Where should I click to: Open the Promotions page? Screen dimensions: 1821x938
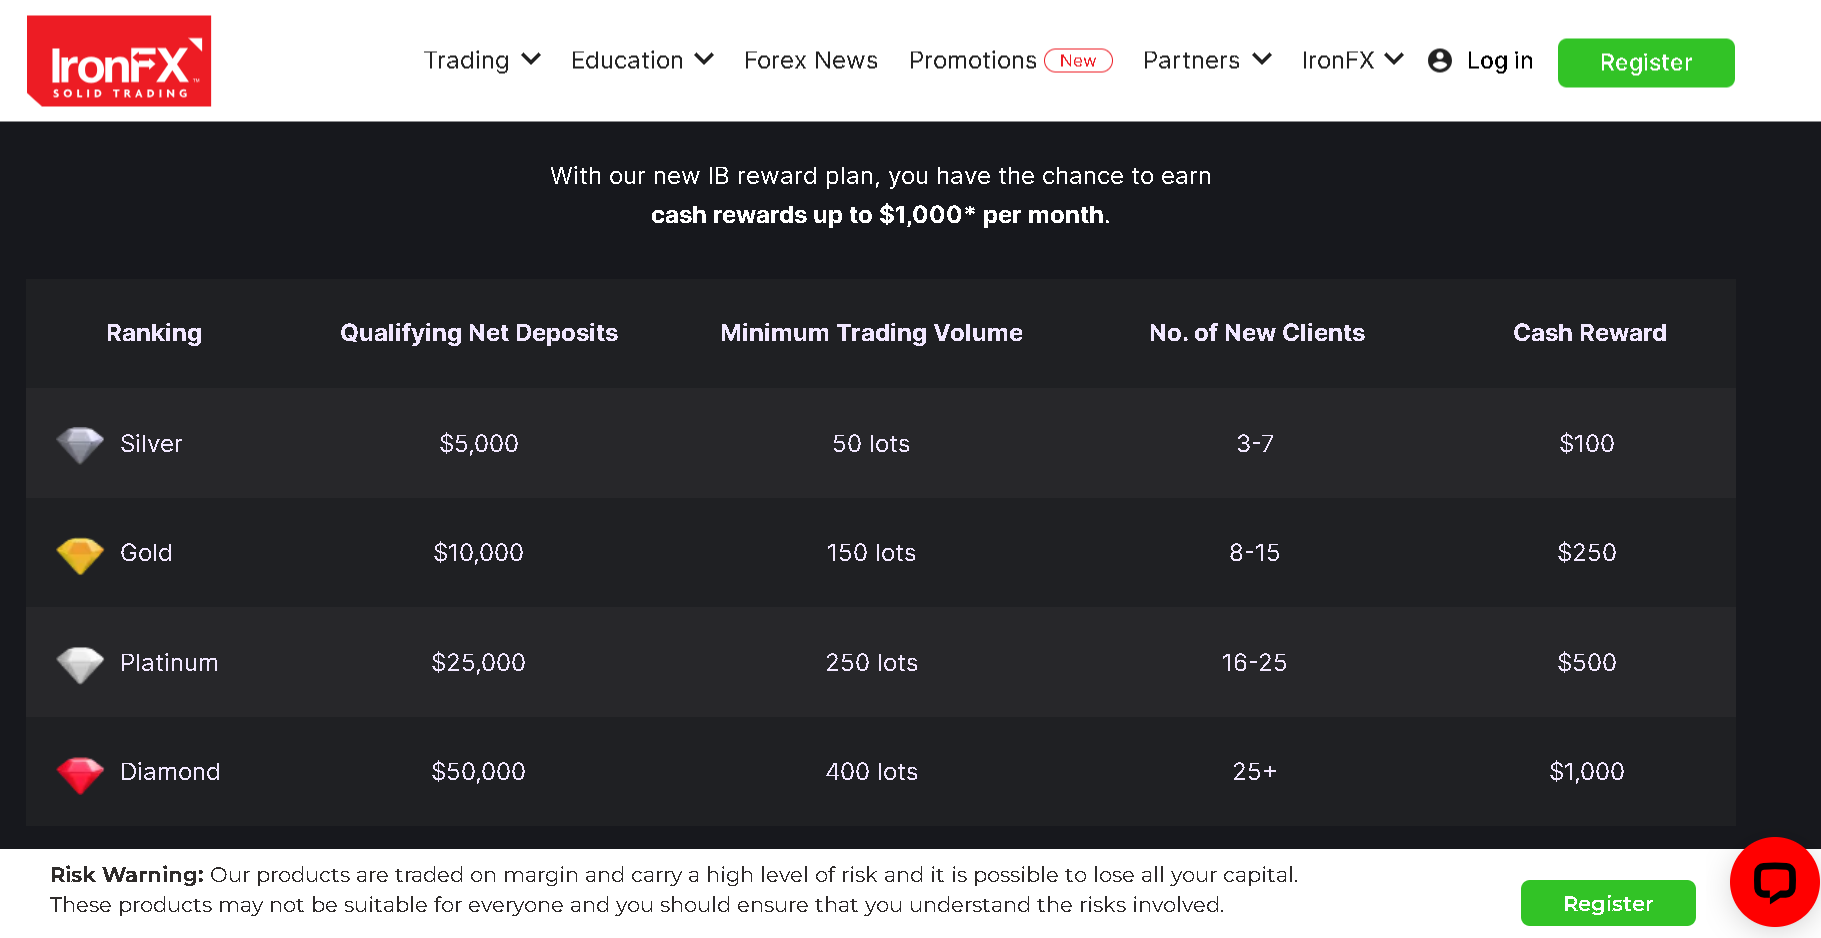tap(972, 61)
